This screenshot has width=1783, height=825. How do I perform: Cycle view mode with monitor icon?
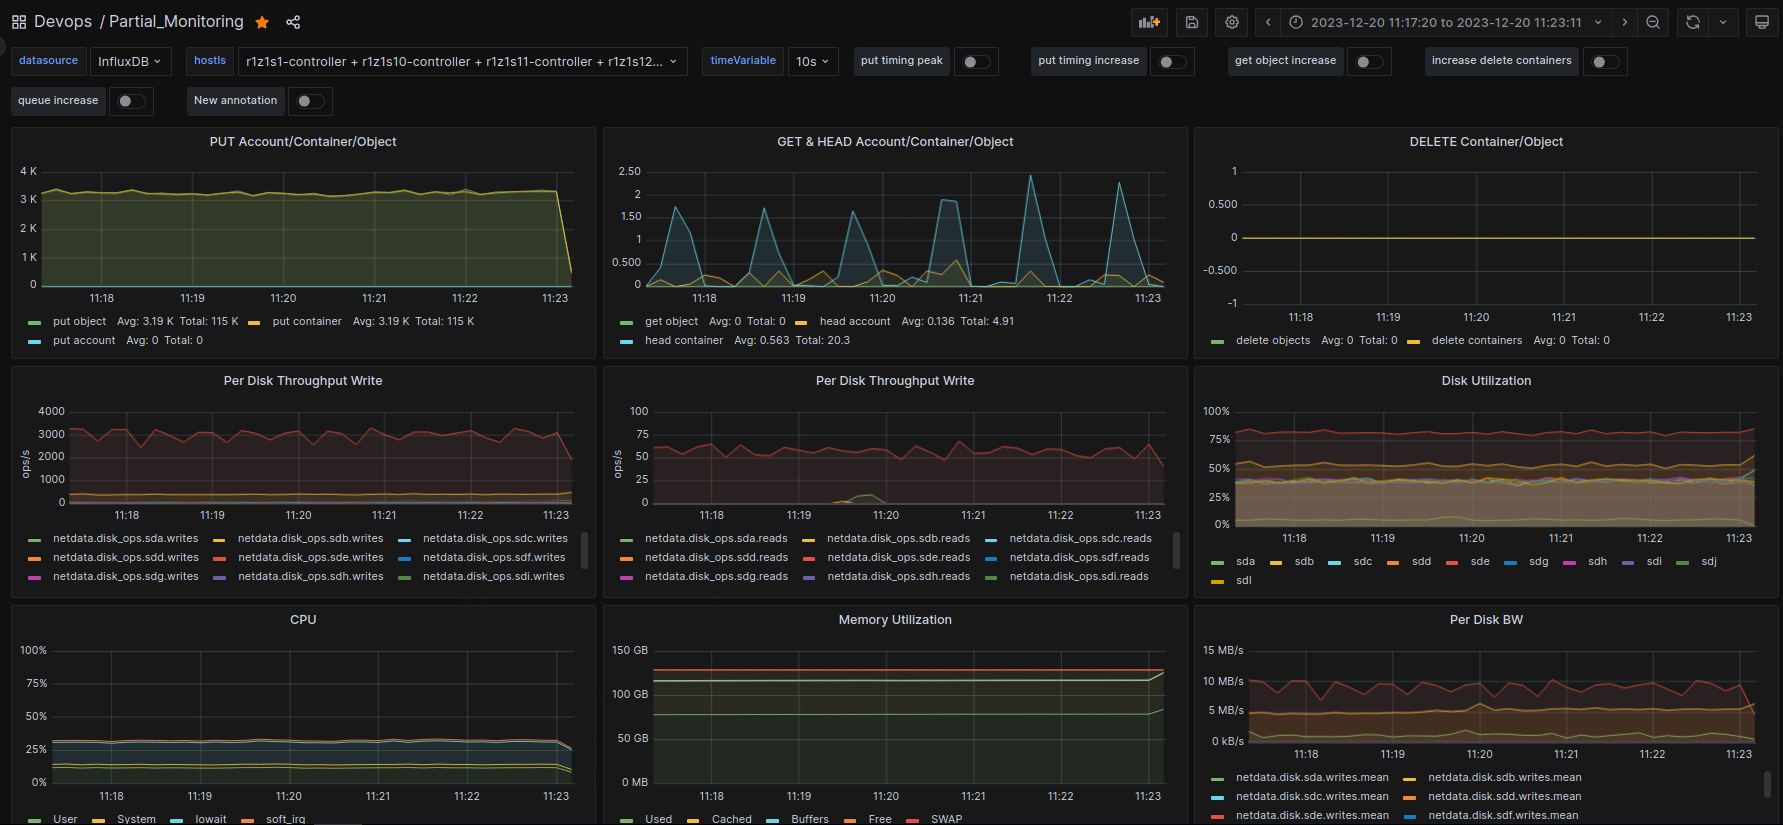point(1762,22)
